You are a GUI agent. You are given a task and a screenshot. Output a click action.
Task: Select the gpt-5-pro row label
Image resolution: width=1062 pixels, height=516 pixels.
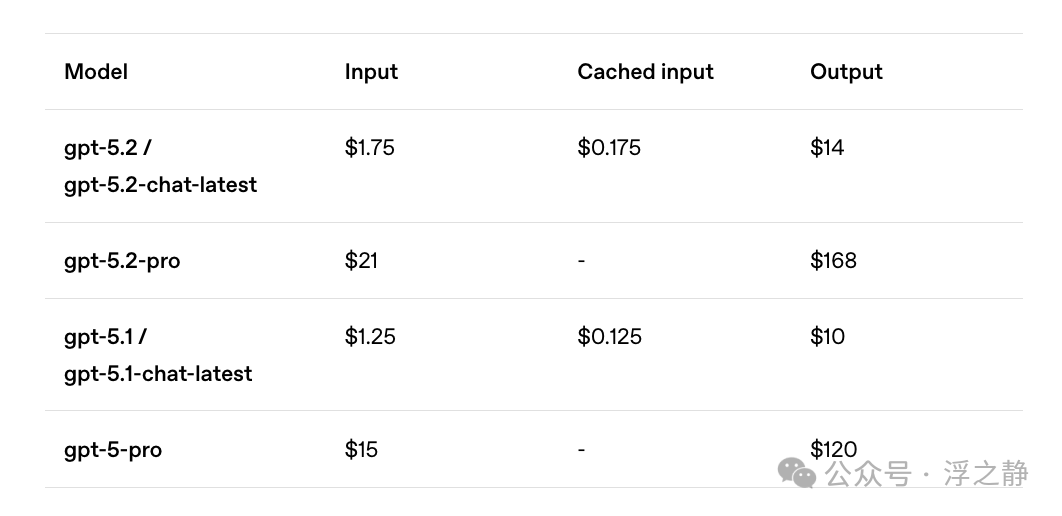point(113,450)
